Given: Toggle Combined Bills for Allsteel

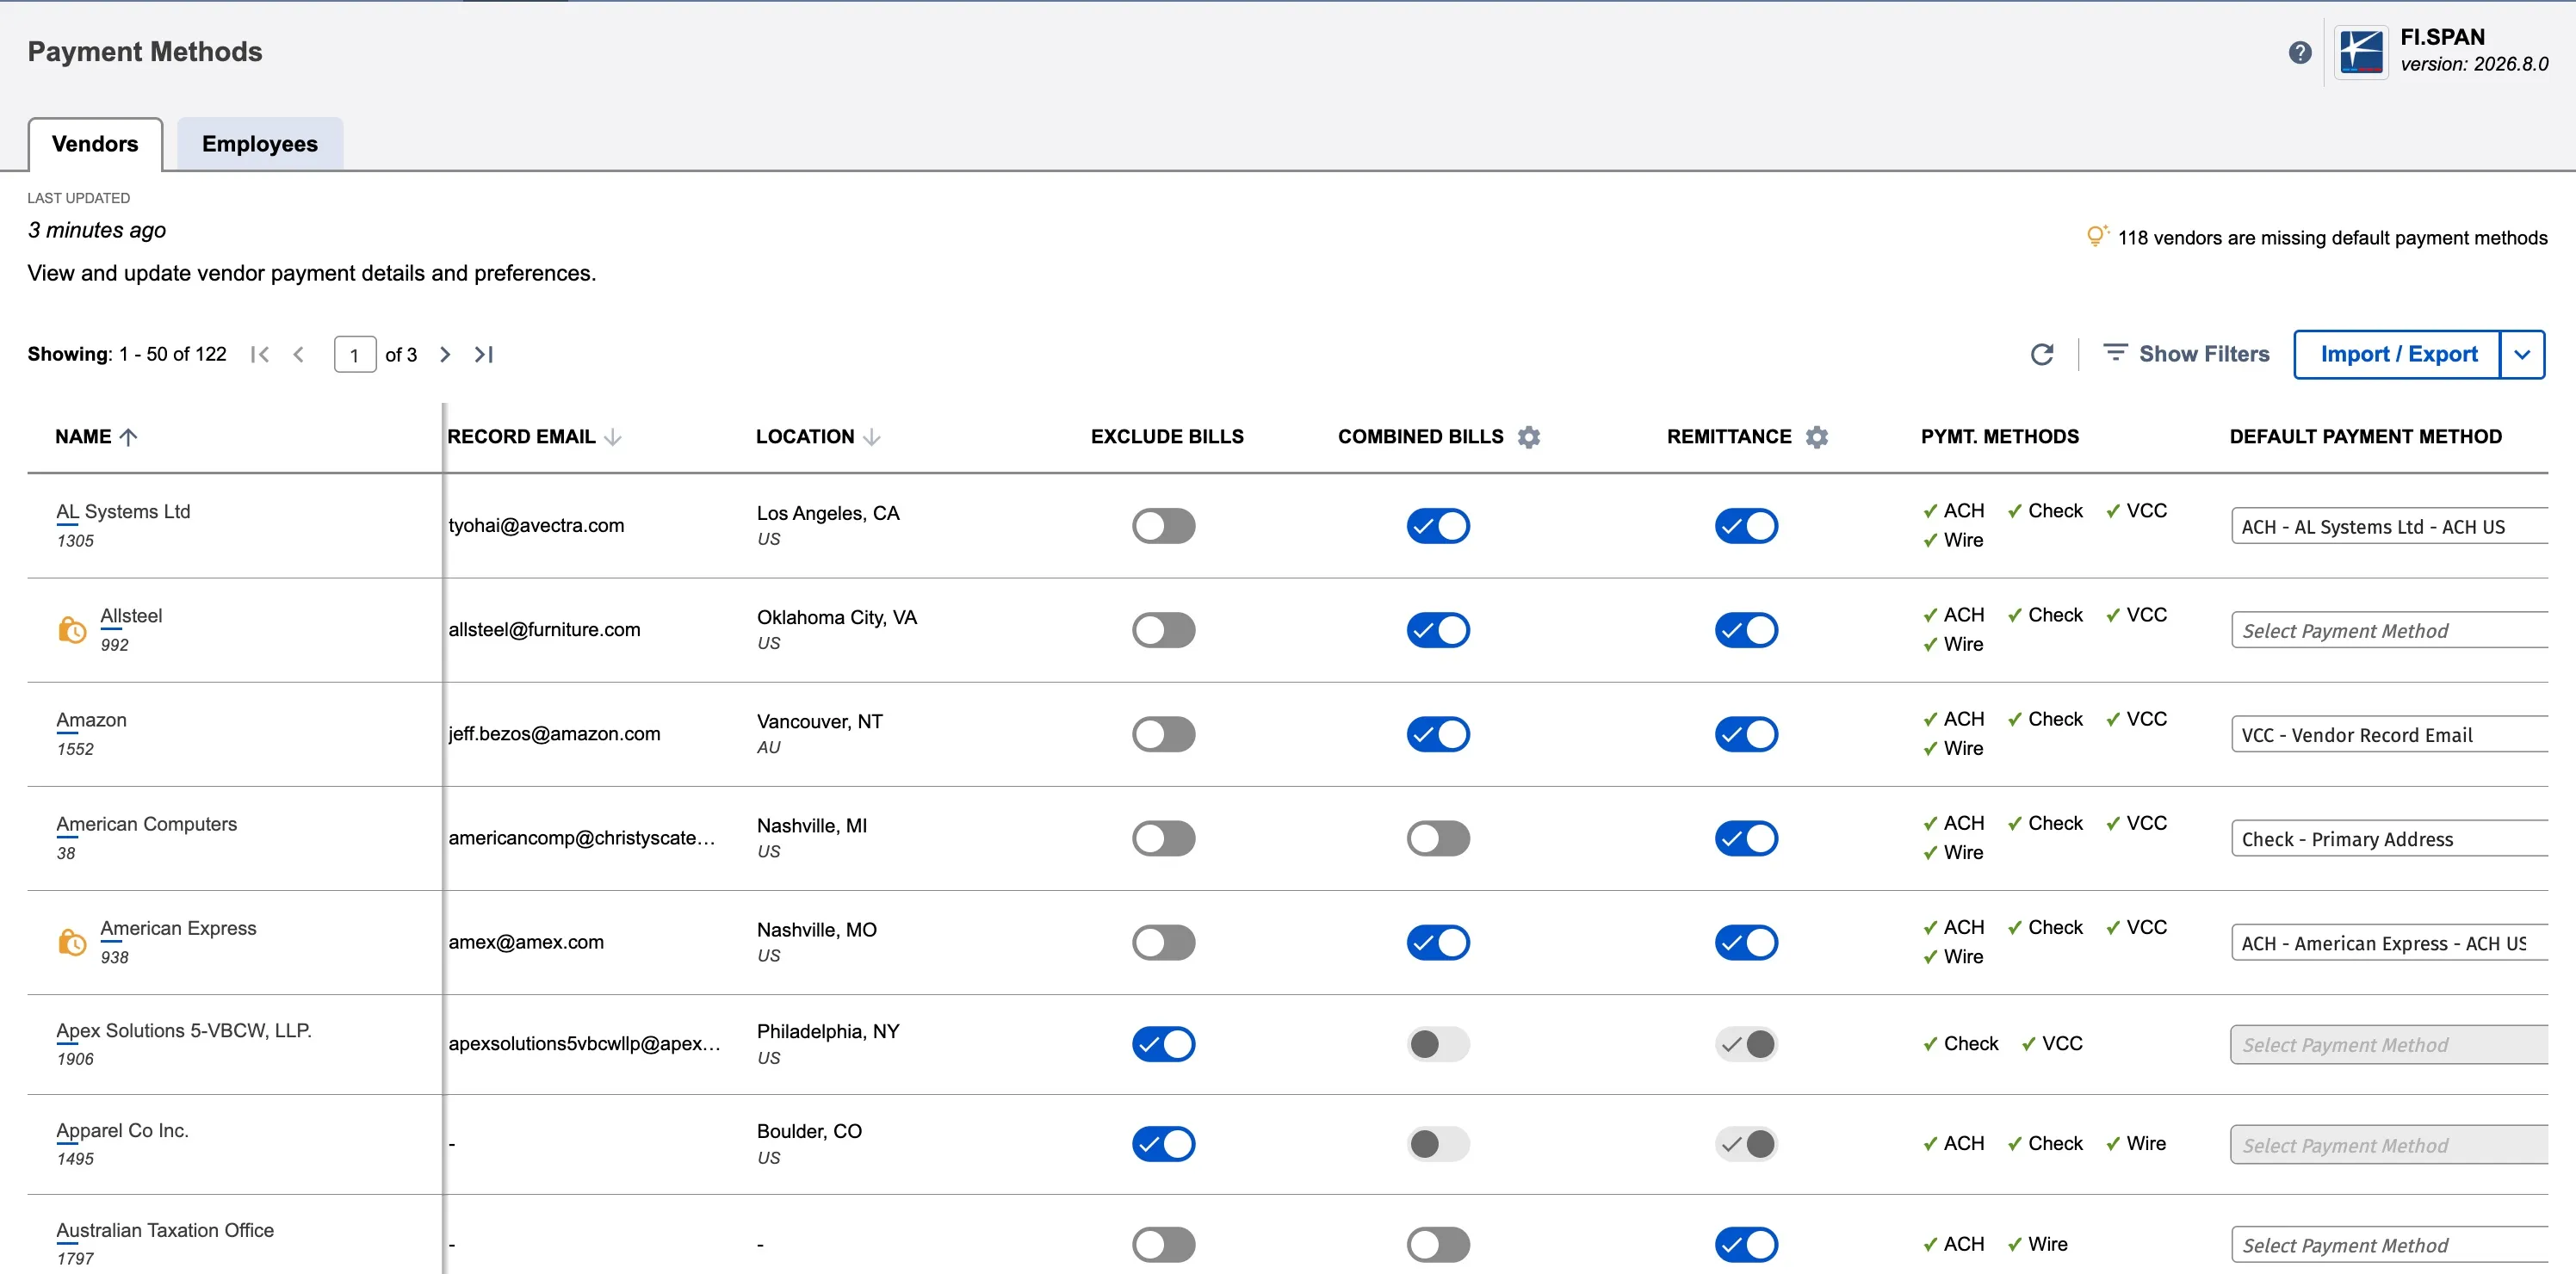Looking at the screenshot, I should pos(1438,630).
